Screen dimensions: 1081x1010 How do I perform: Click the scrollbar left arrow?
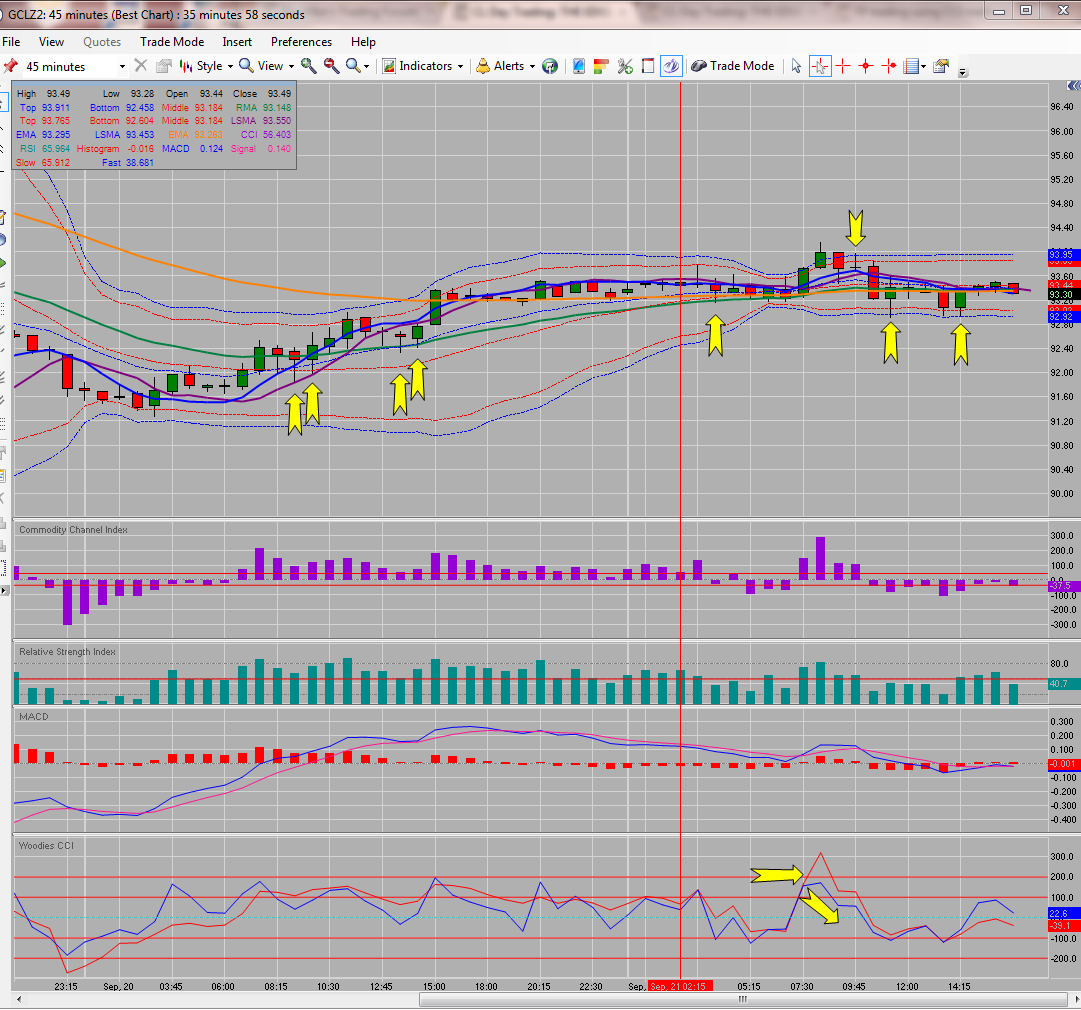click(19, 999)
